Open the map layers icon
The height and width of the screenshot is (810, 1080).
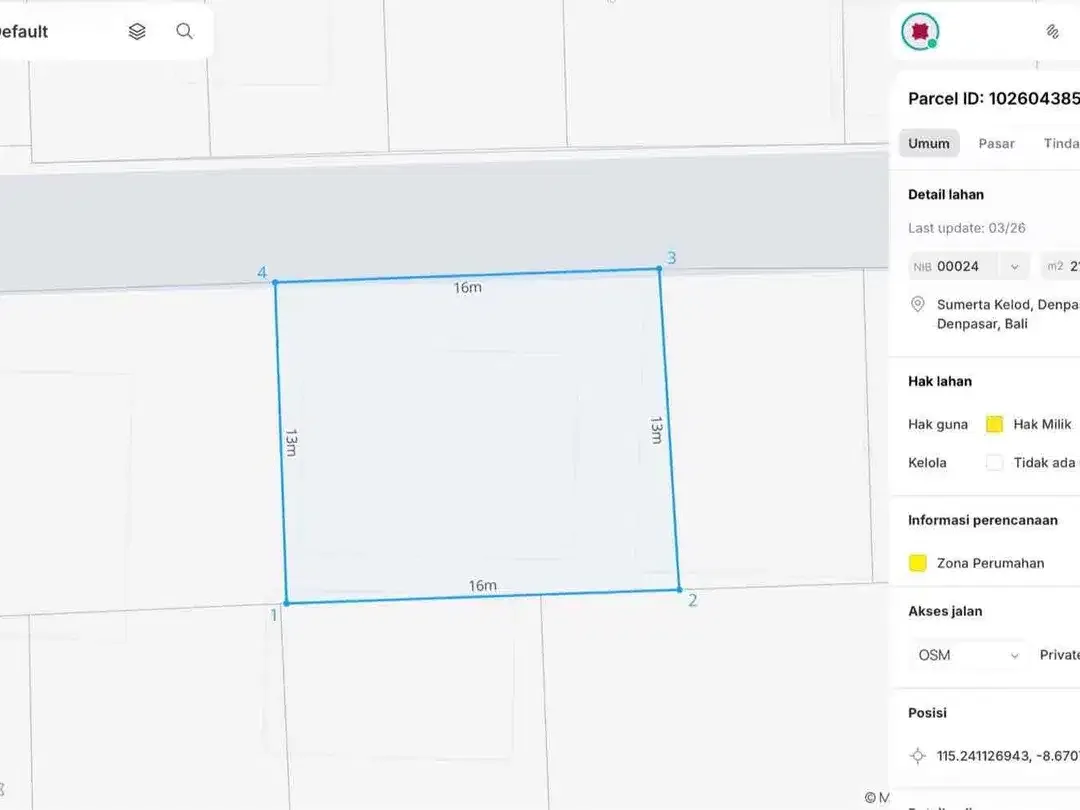pyautogui.click(x=137, y=32)
